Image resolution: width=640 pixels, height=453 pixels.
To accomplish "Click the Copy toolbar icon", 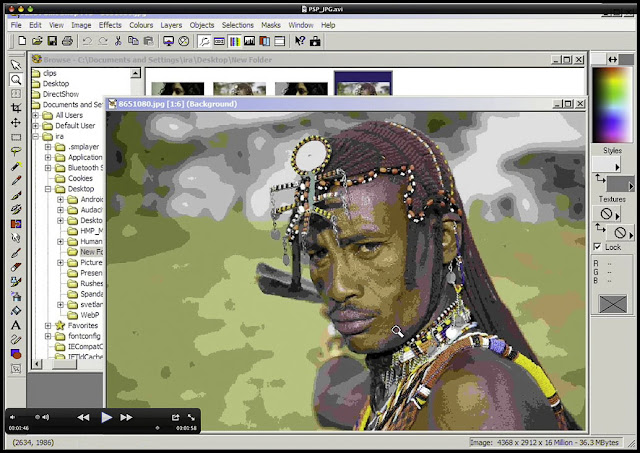I will (133, 41).
